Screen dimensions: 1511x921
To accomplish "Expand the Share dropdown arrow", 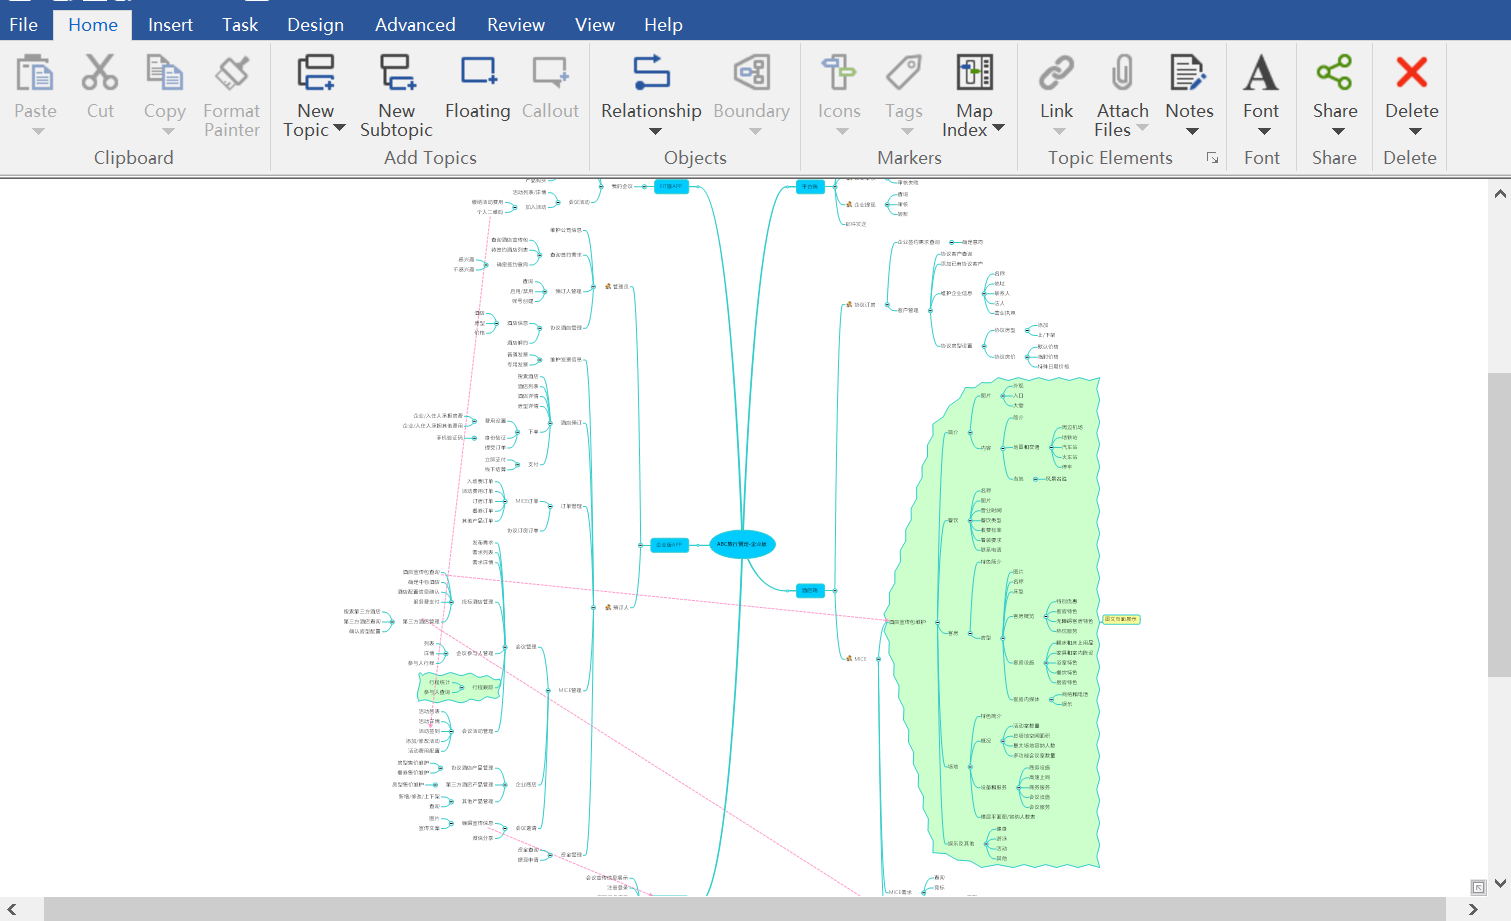I will 1338,131.
